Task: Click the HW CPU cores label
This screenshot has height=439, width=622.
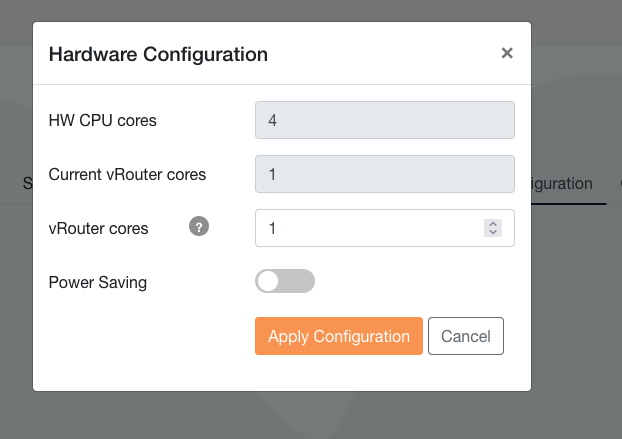Action: click(x=102, y=121)
